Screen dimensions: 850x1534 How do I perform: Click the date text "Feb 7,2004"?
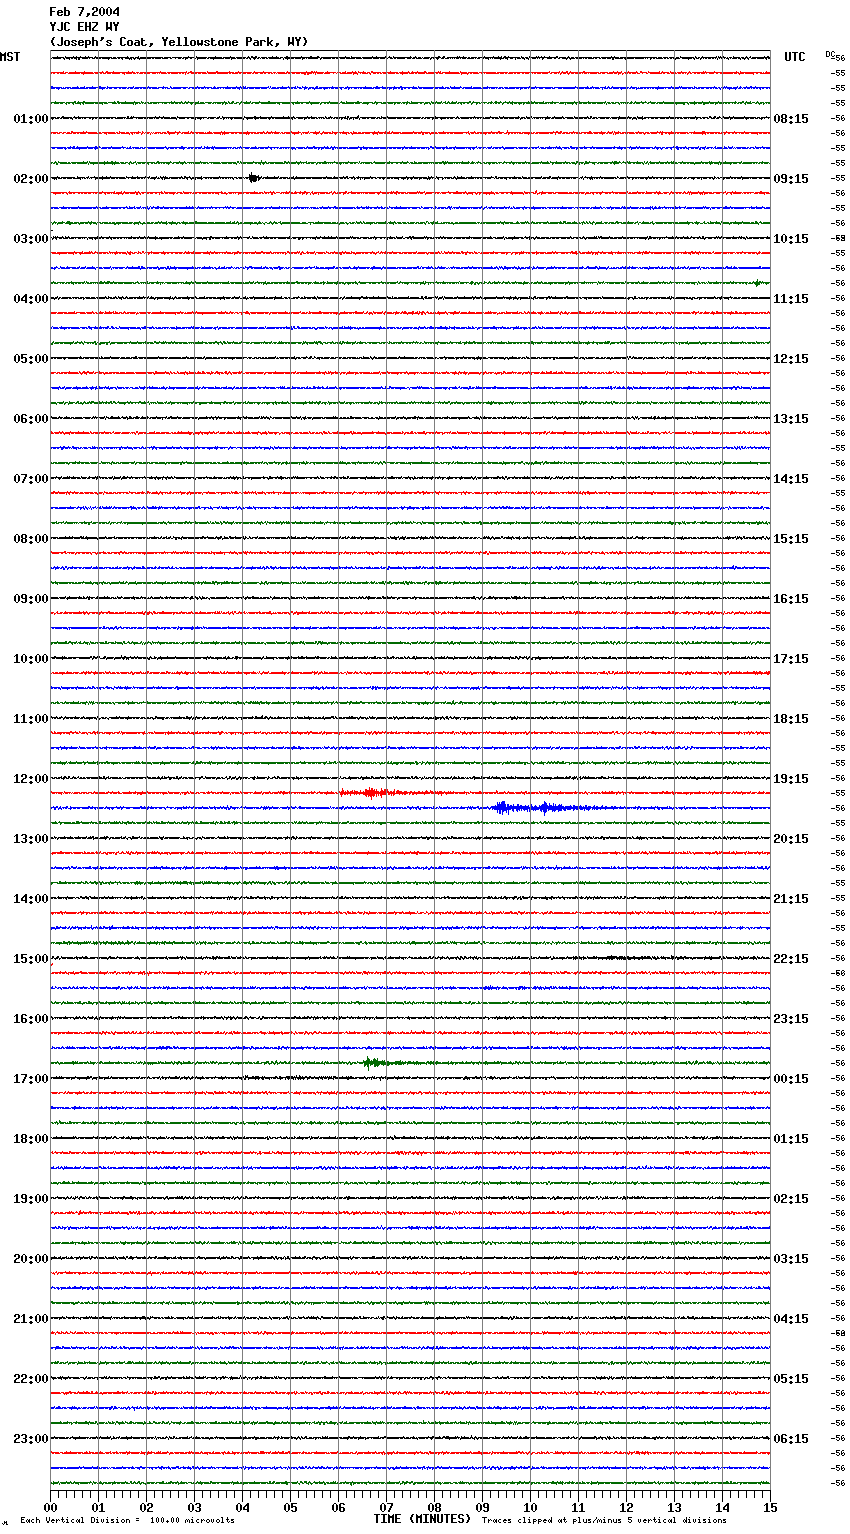[84, 12]
